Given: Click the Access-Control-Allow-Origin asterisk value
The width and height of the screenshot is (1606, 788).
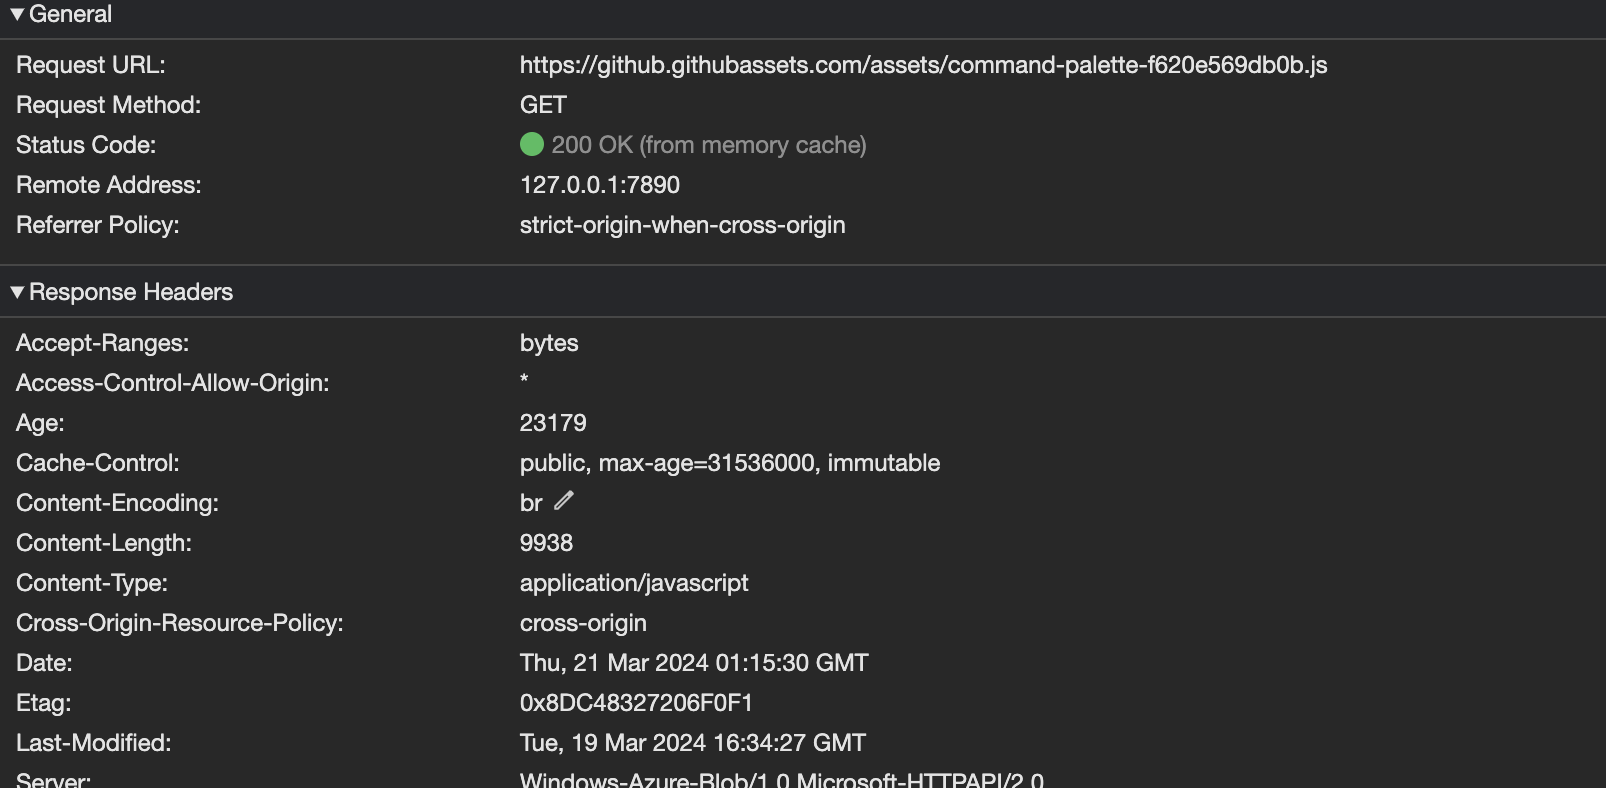Looking at the screenshot, I should click(x=524, y=381).
